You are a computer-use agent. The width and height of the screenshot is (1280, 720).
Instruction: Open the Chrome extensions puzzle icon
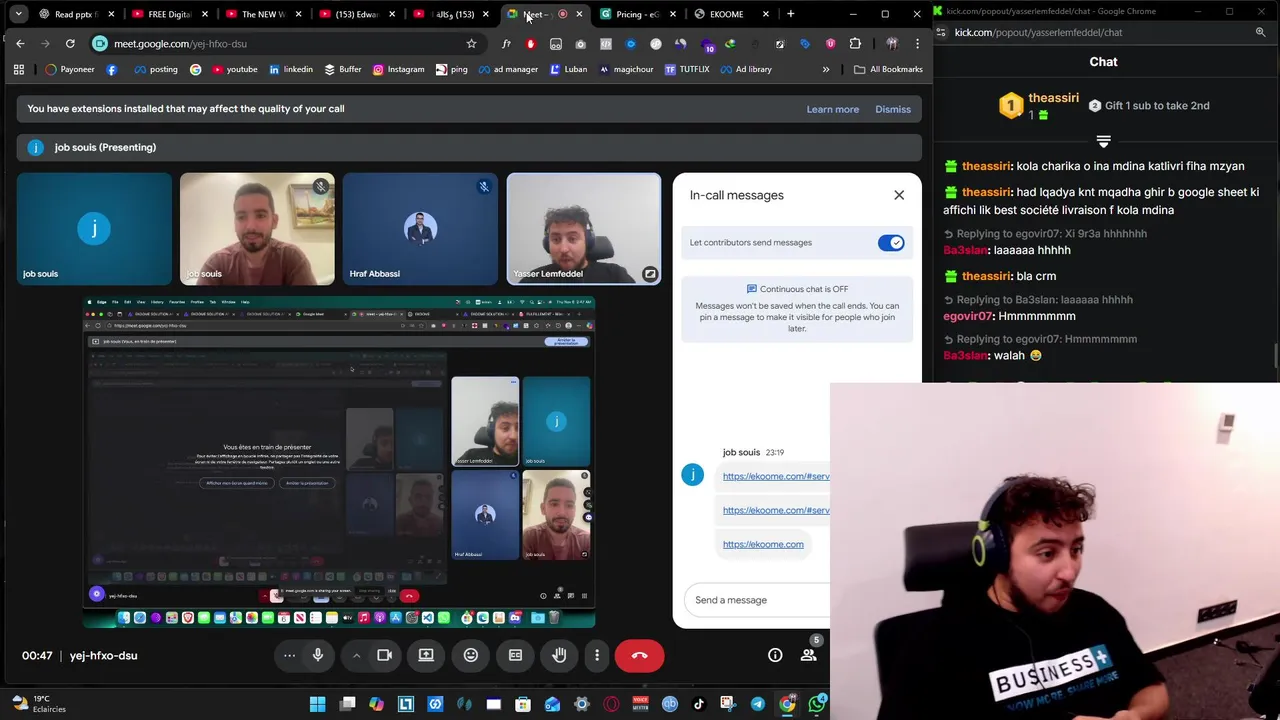click(855, 44)
